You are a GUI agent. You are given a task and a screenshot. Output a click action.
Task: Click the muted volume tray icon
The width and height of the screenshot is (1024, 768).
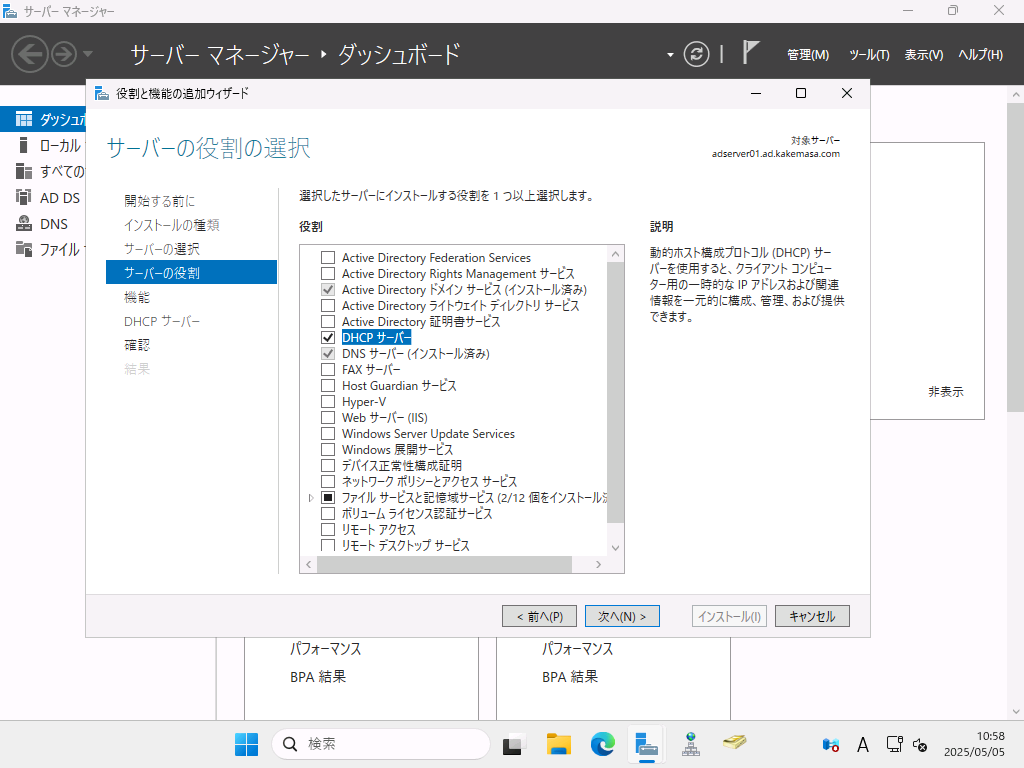click(x=920, y=744)
